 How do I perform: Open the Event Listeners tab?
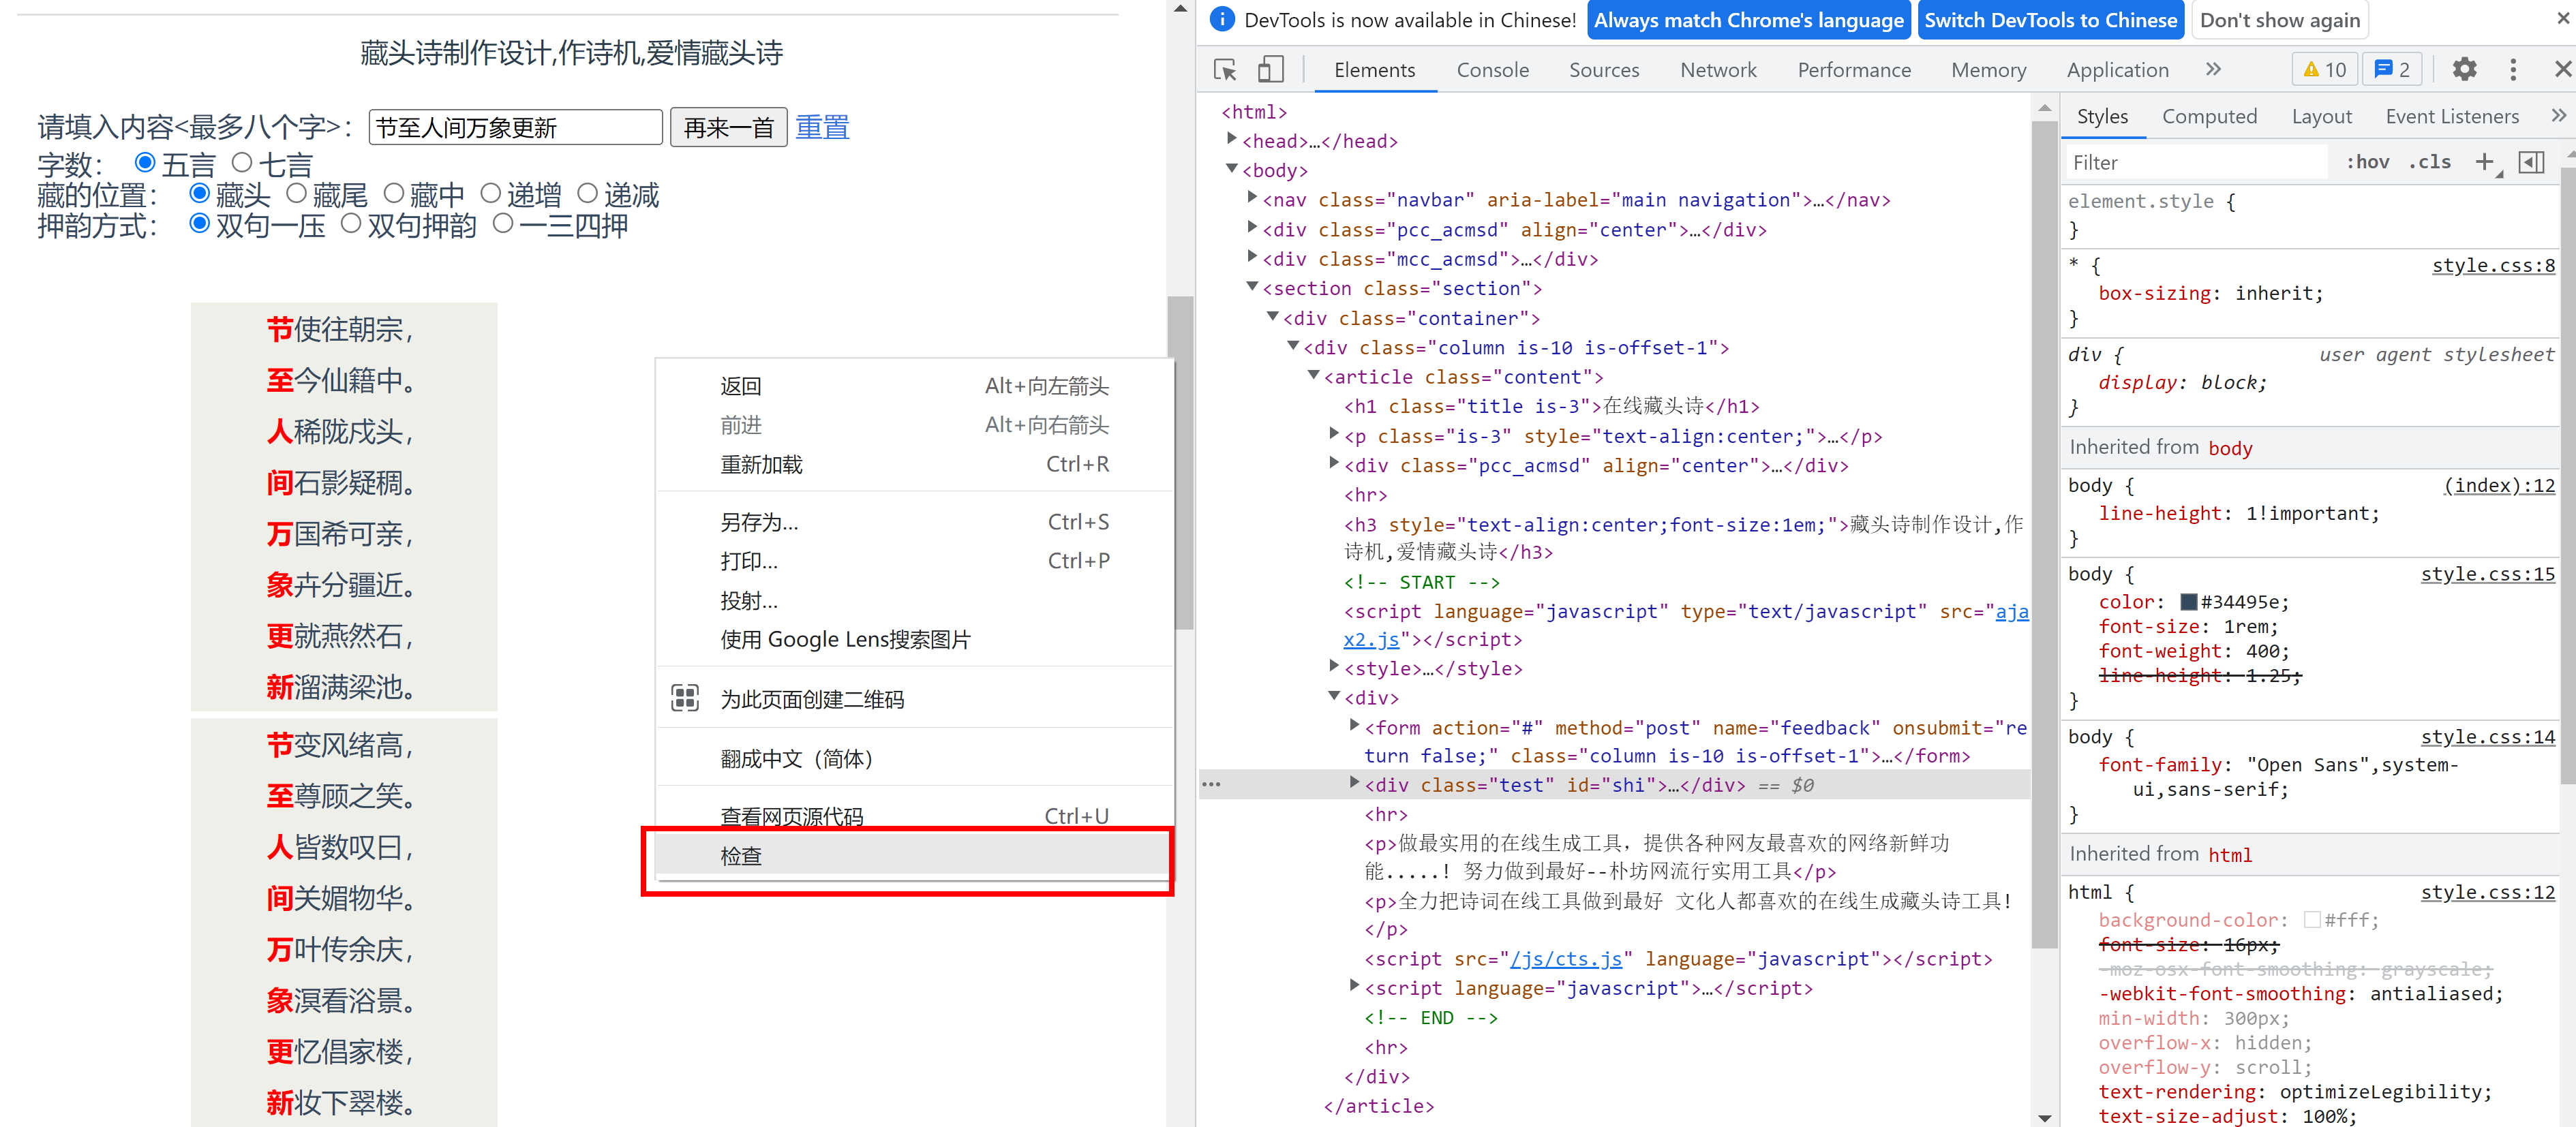[x=2451, y=116]
